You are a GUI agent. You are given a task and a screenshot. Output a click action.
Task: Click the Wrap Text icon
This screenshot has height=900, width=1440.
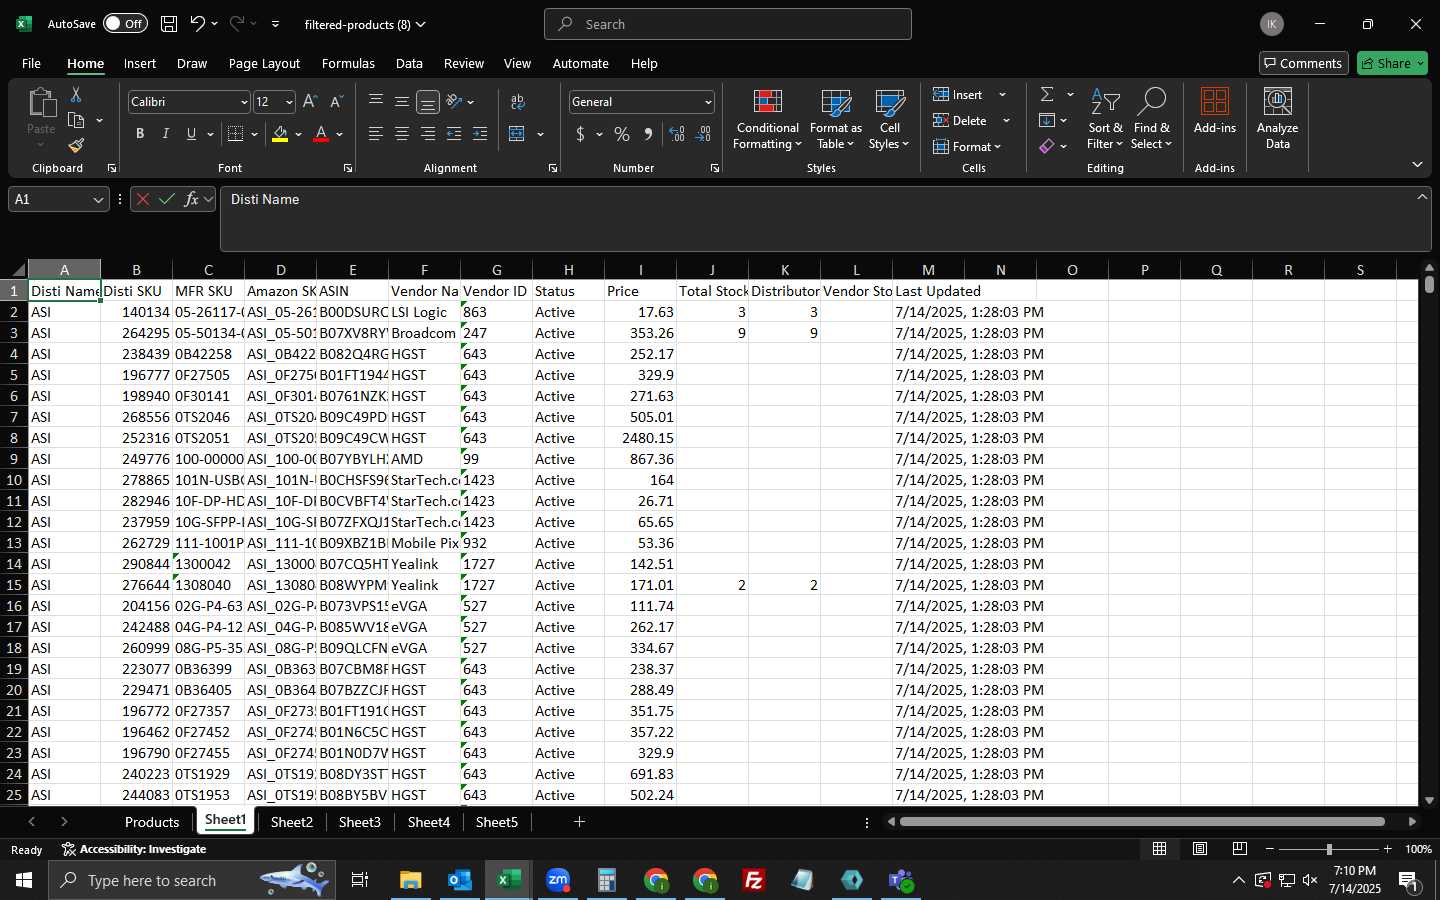[518, 101]
